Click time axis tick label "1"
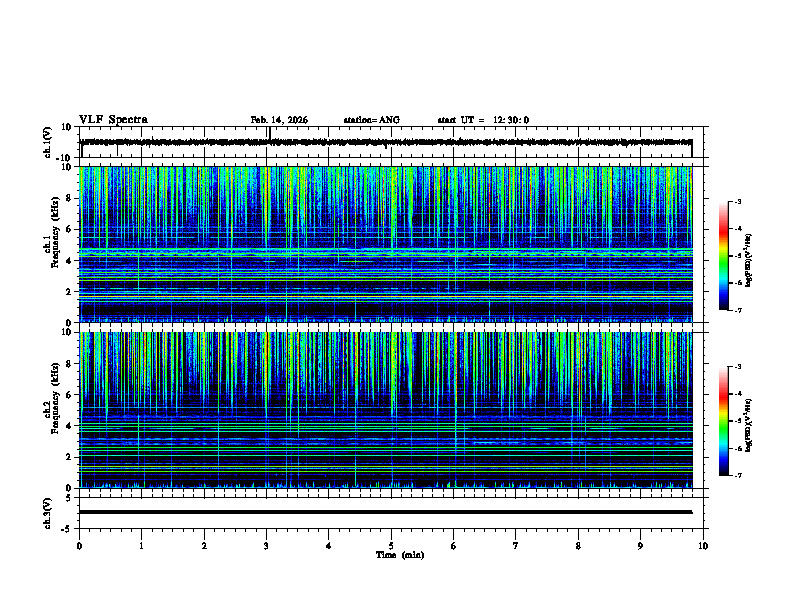The image size is (792, 612). click(x=141, y=546)
